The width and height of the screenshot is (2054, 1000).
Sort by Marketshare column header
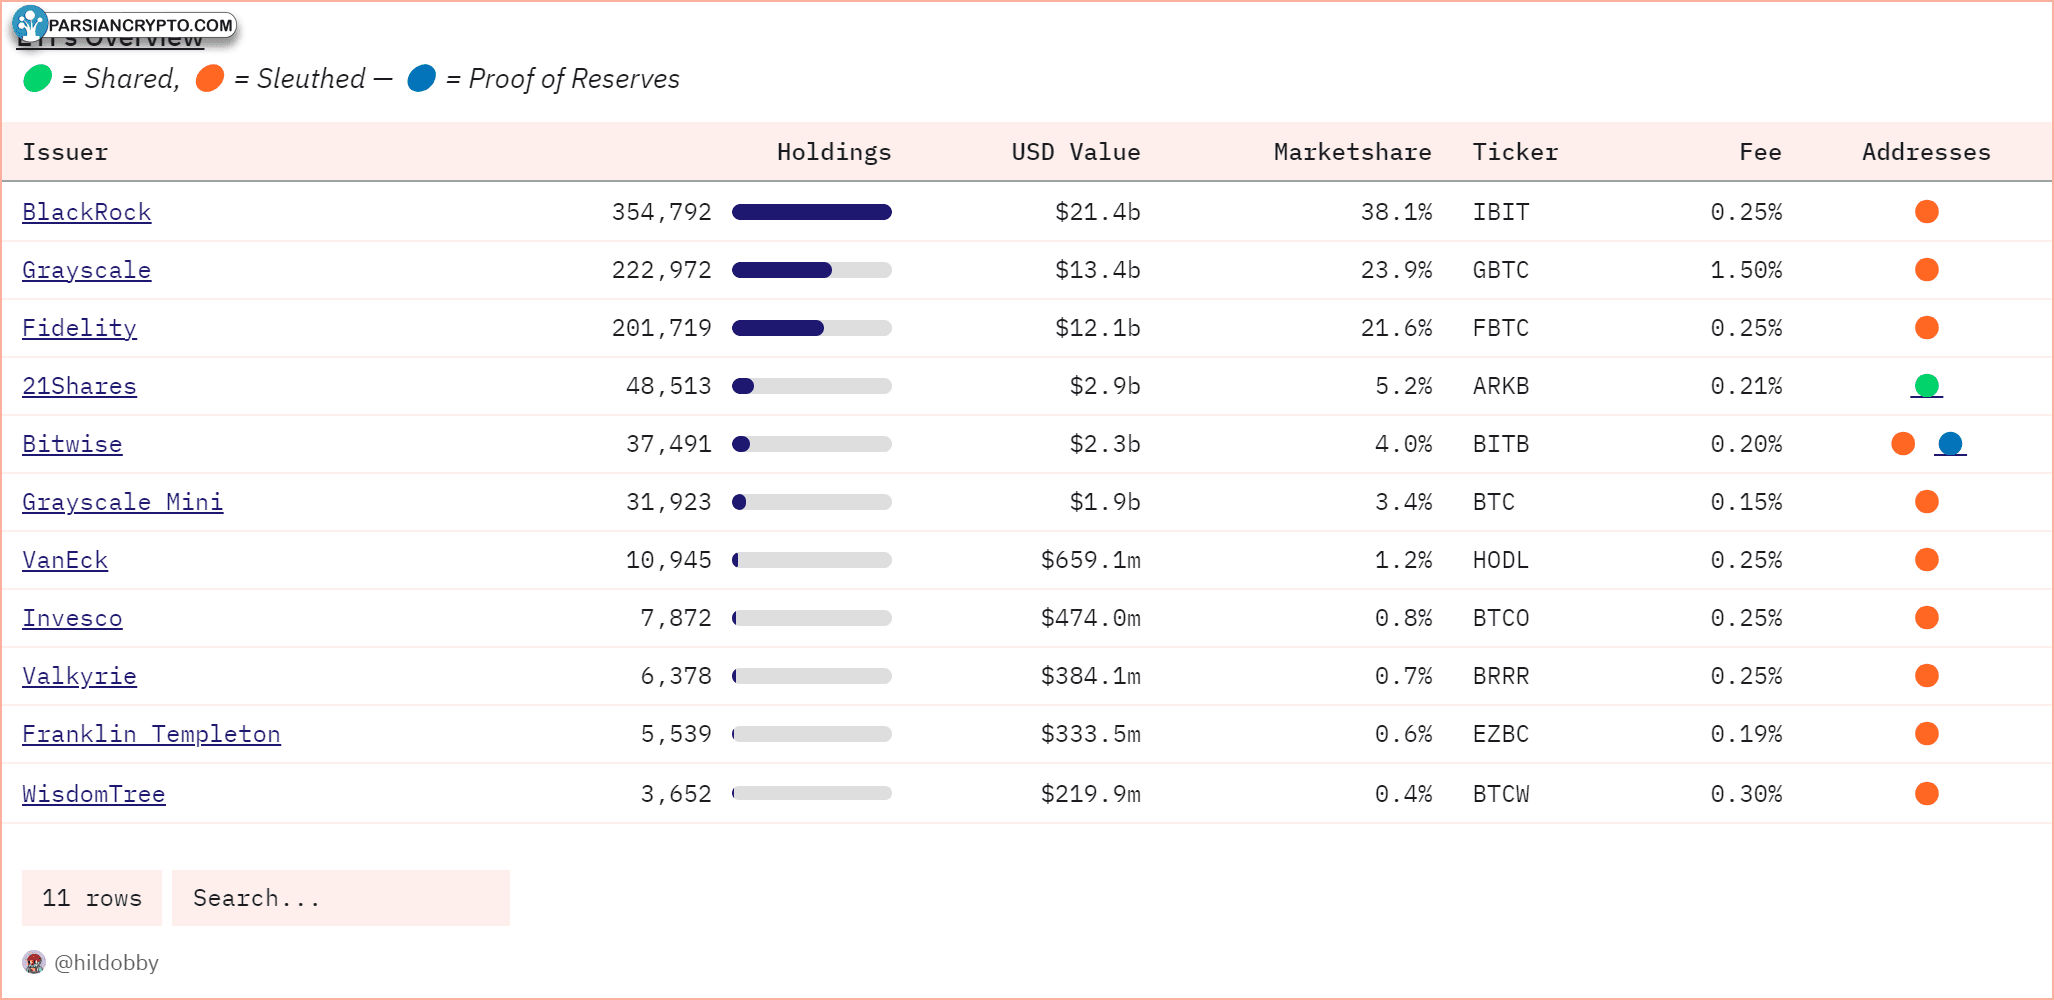point(1353,152)
